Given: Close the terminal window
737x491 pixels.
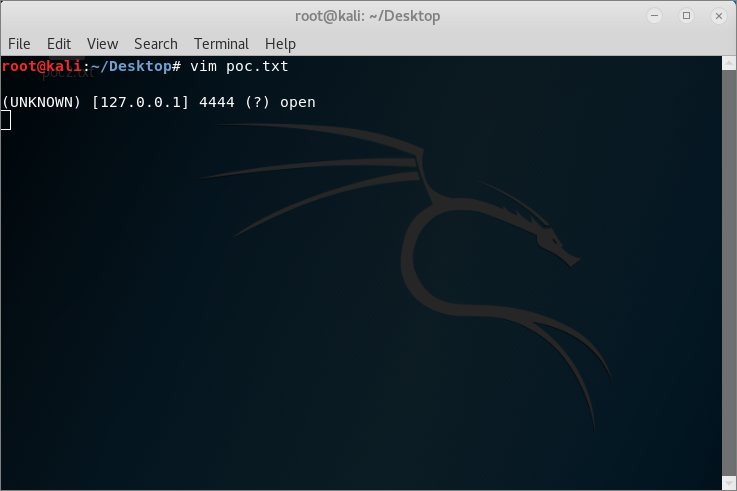Looking at the screenshot, I should pos(719,16).
